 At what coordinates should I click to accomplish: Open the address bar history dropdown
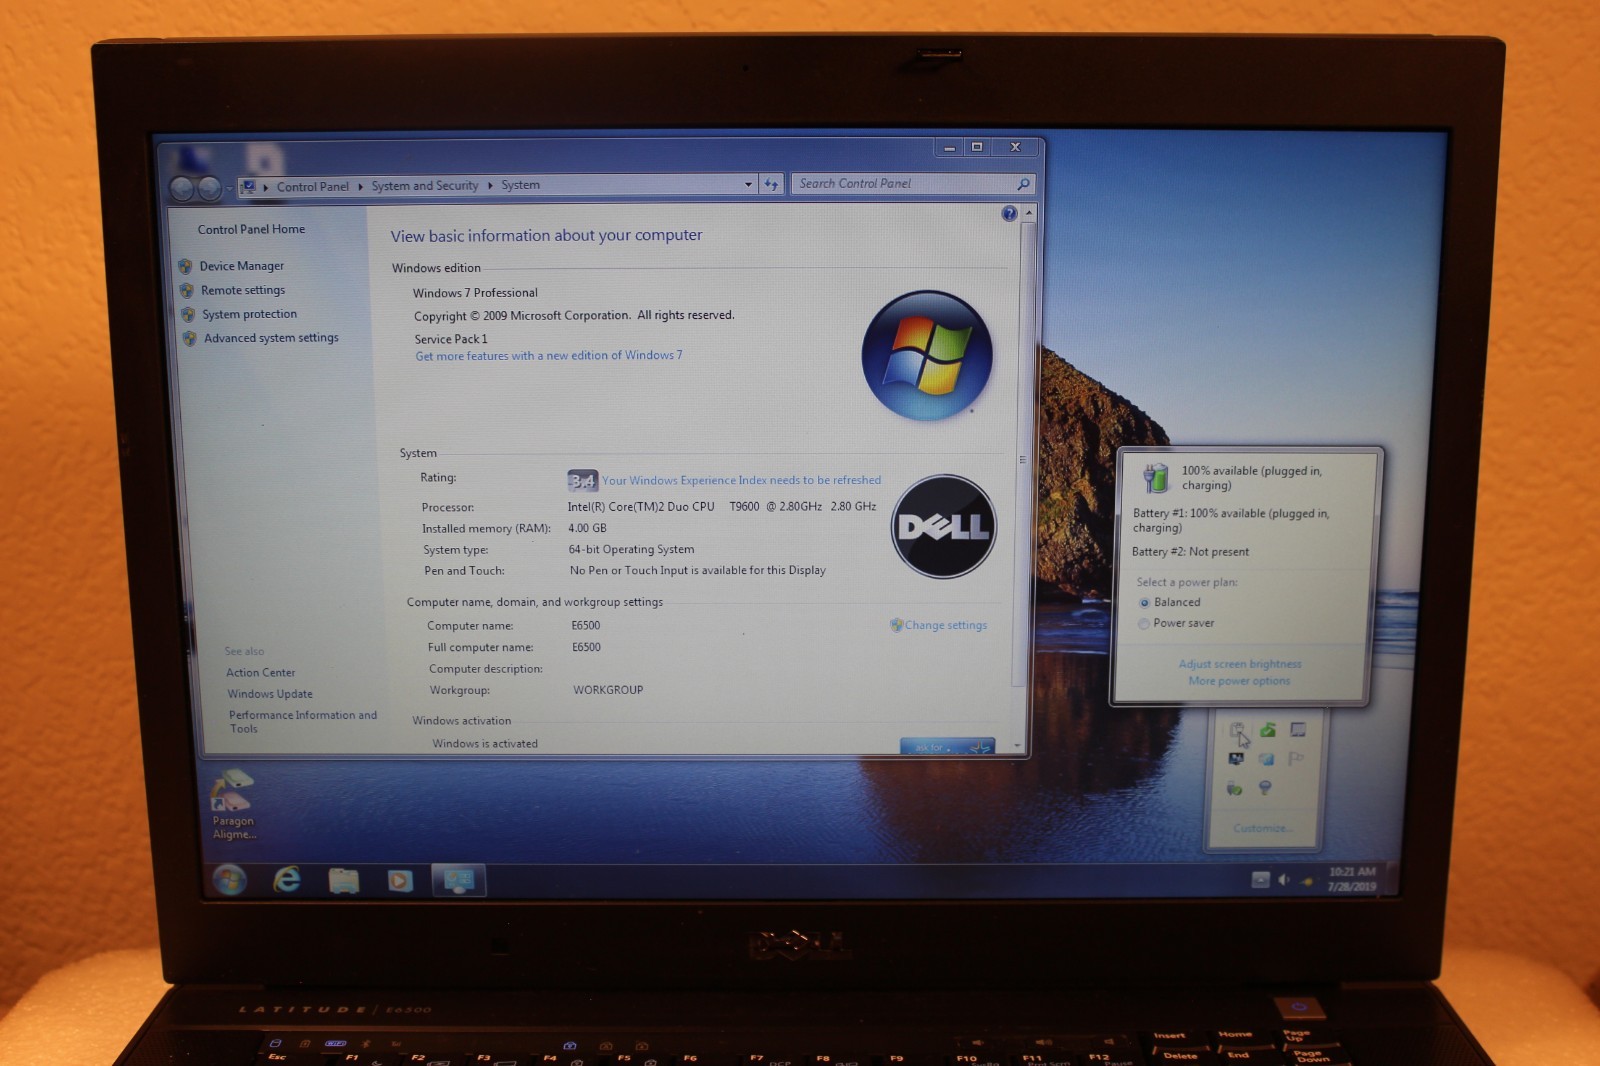point(748,184)
